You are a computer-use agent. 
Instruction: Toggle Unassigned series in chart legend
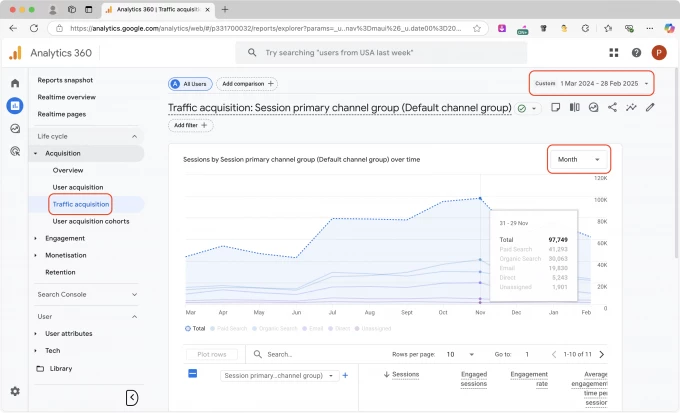pyautogui.click(x=373, y=328)
